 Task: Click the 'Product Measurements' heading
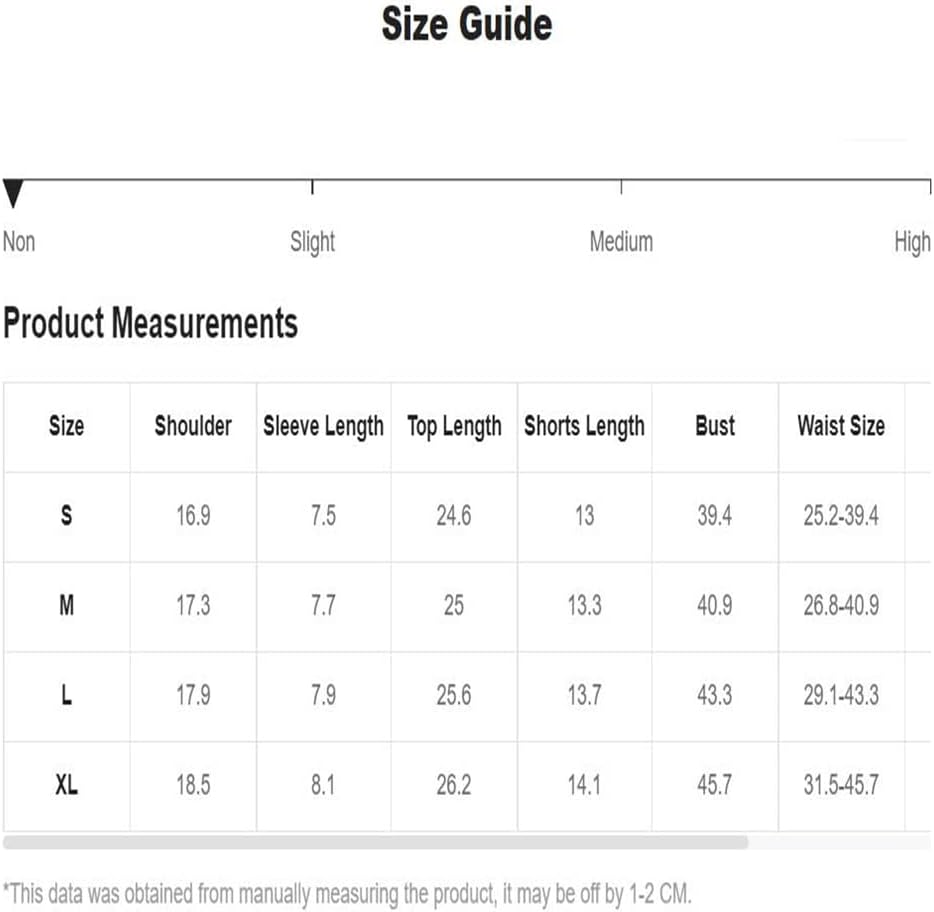click(x=151, y=323)
